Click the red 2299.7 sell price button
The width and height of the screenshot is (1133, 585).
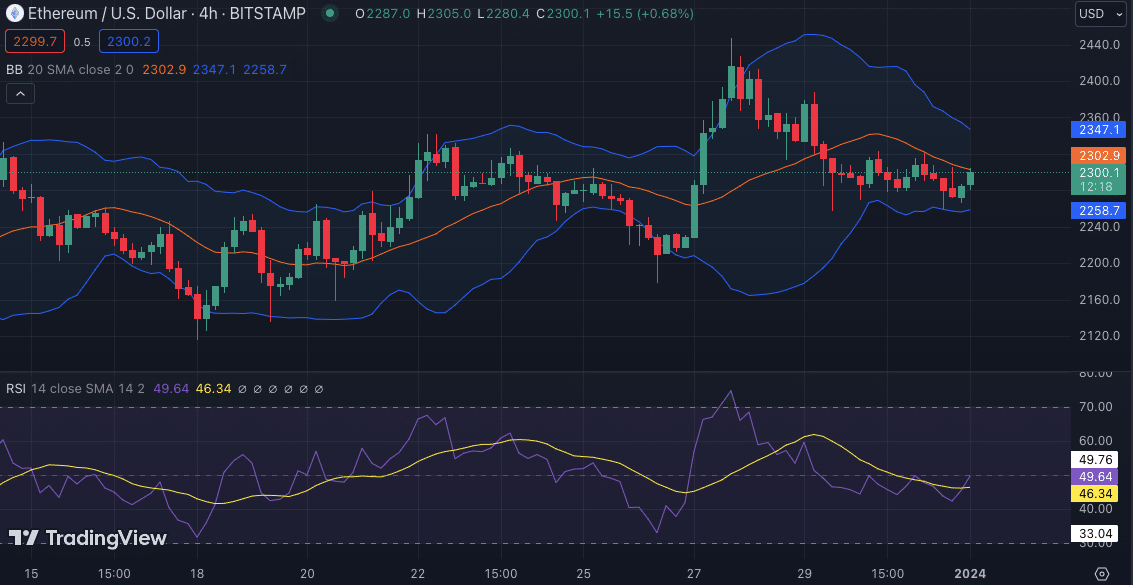(x=35, y=41)
